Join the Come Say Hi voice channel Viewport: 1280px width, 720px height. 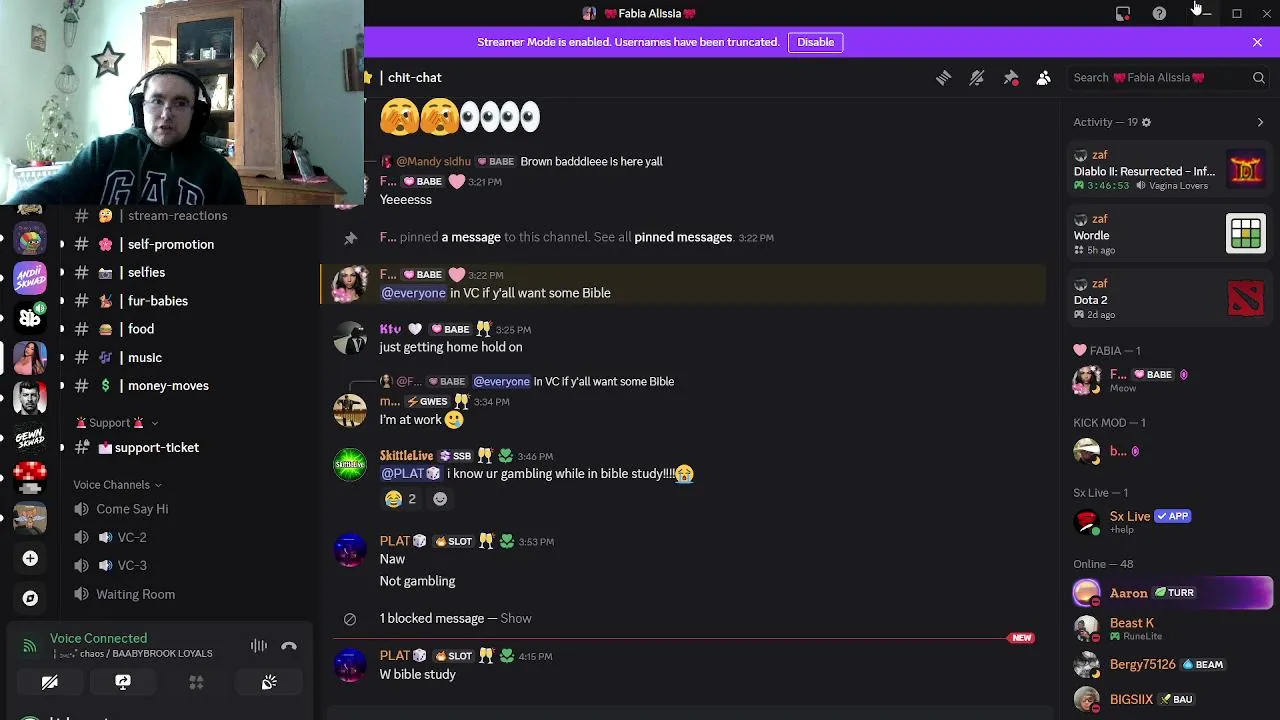[132, 509]
